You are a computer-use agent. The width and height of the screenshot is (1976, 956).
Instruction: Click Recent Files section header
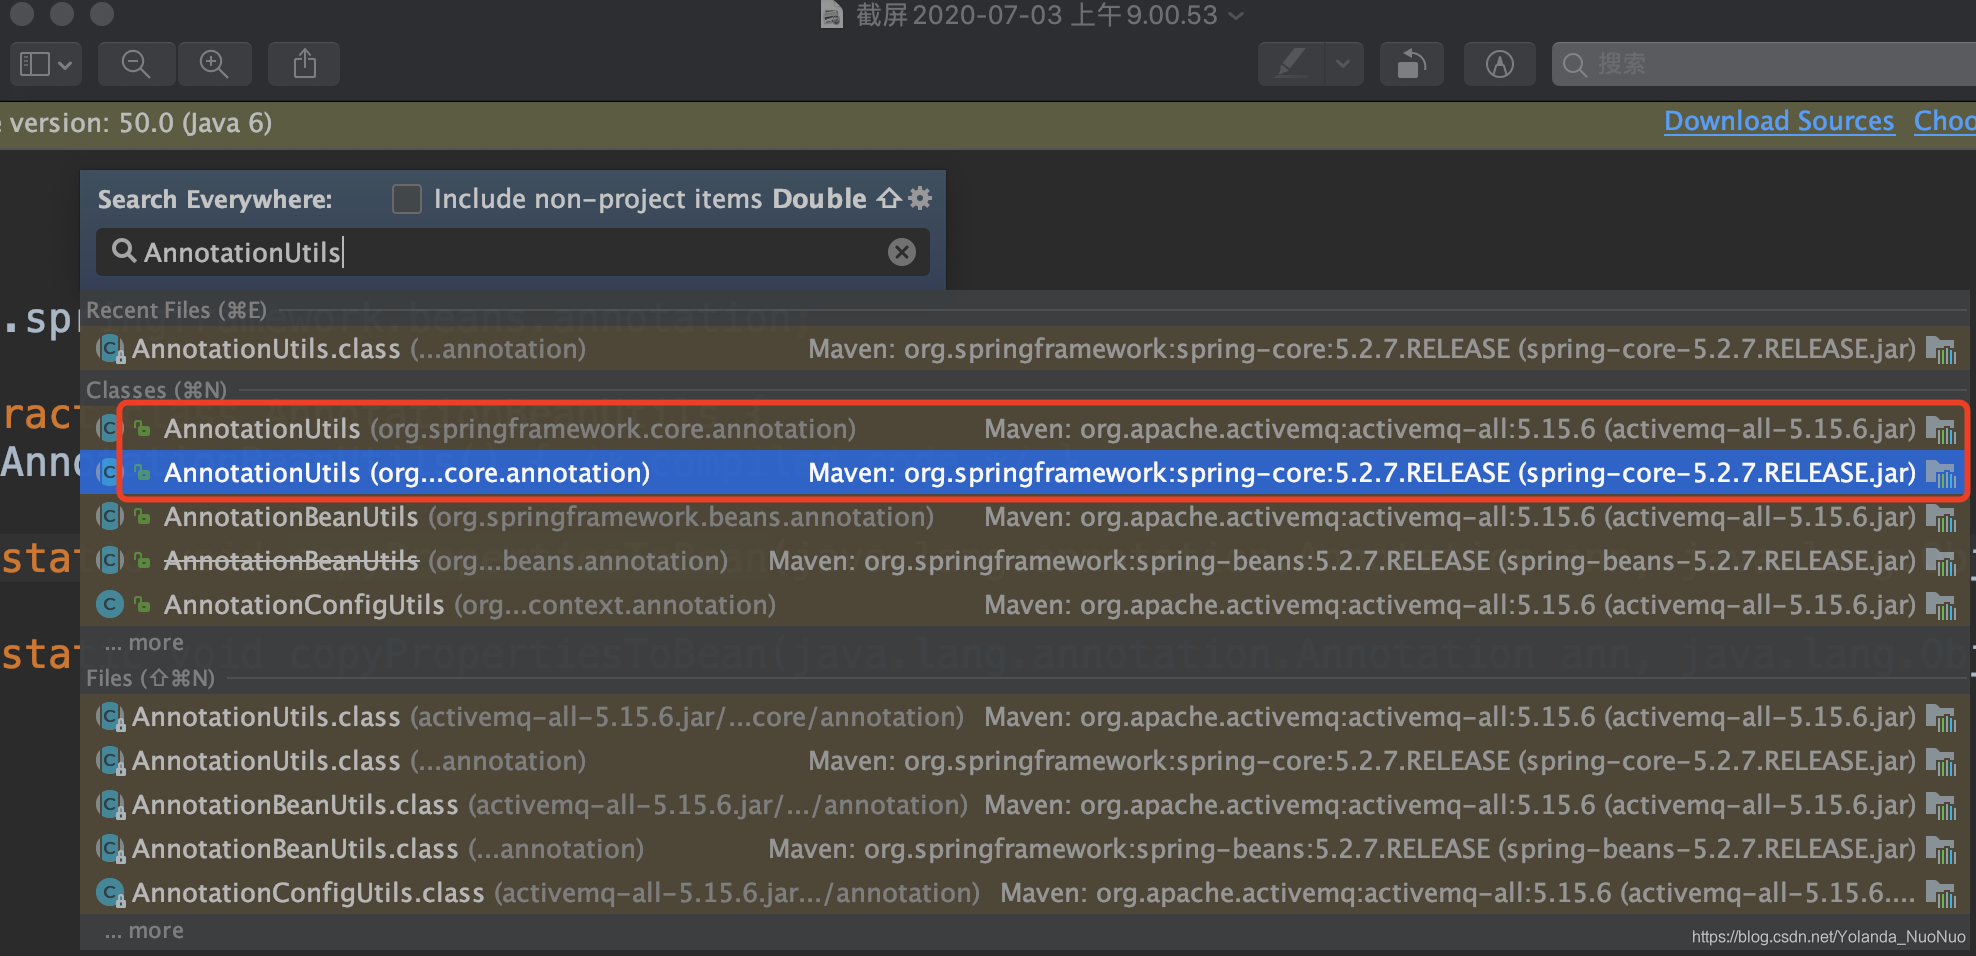coord(177,310)
